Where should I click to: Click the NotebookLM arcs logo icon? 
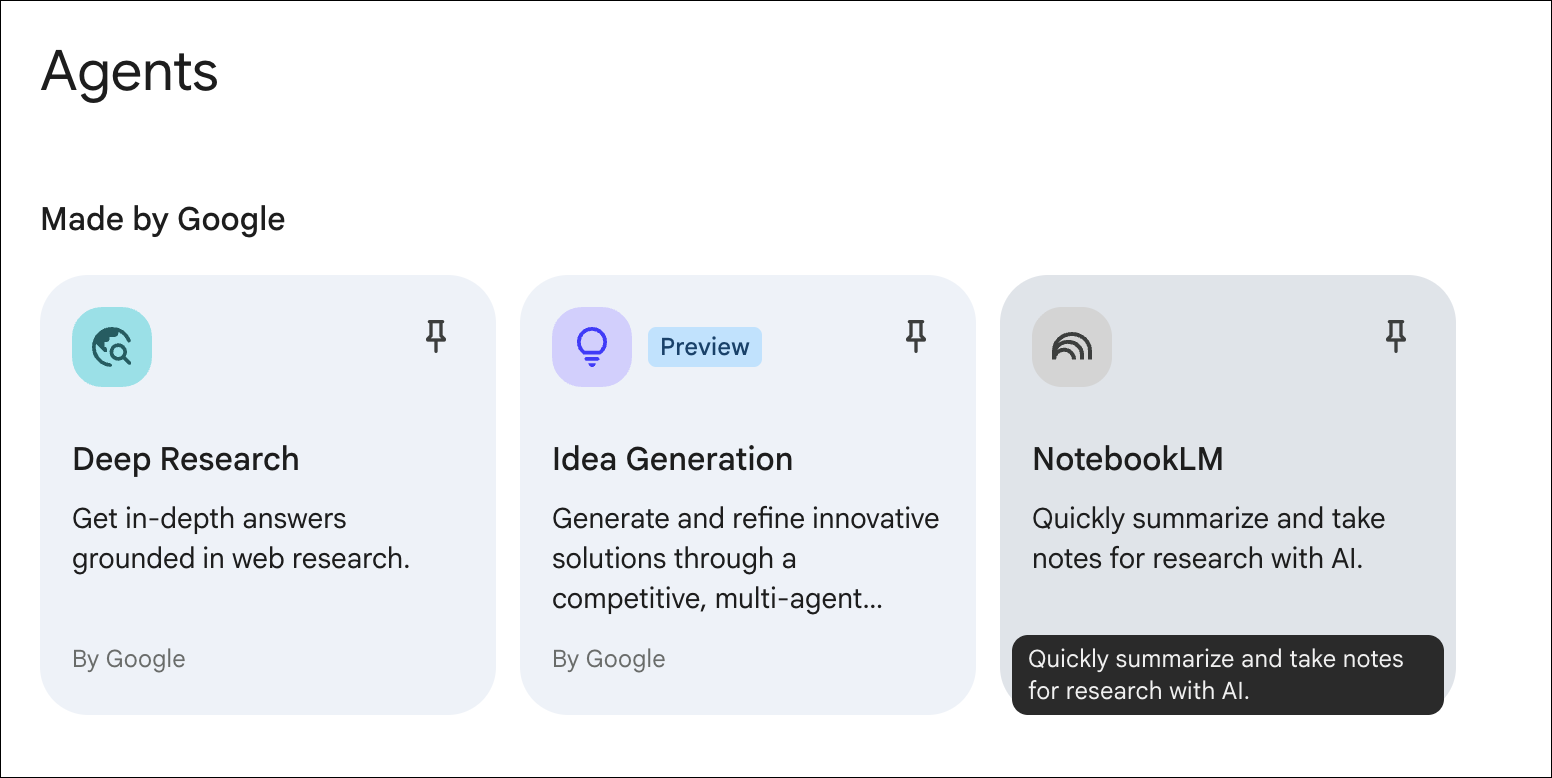click(x=1072, y=347)
